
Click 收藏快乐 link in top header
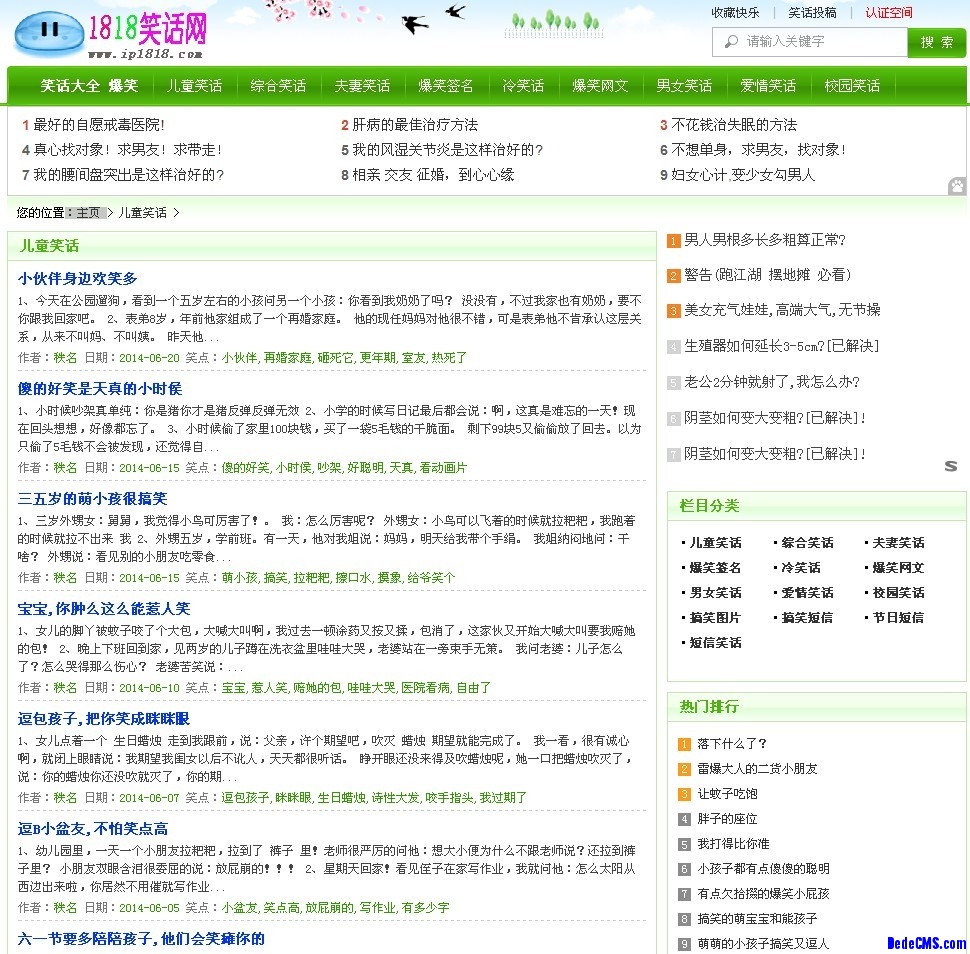point(735,13)
